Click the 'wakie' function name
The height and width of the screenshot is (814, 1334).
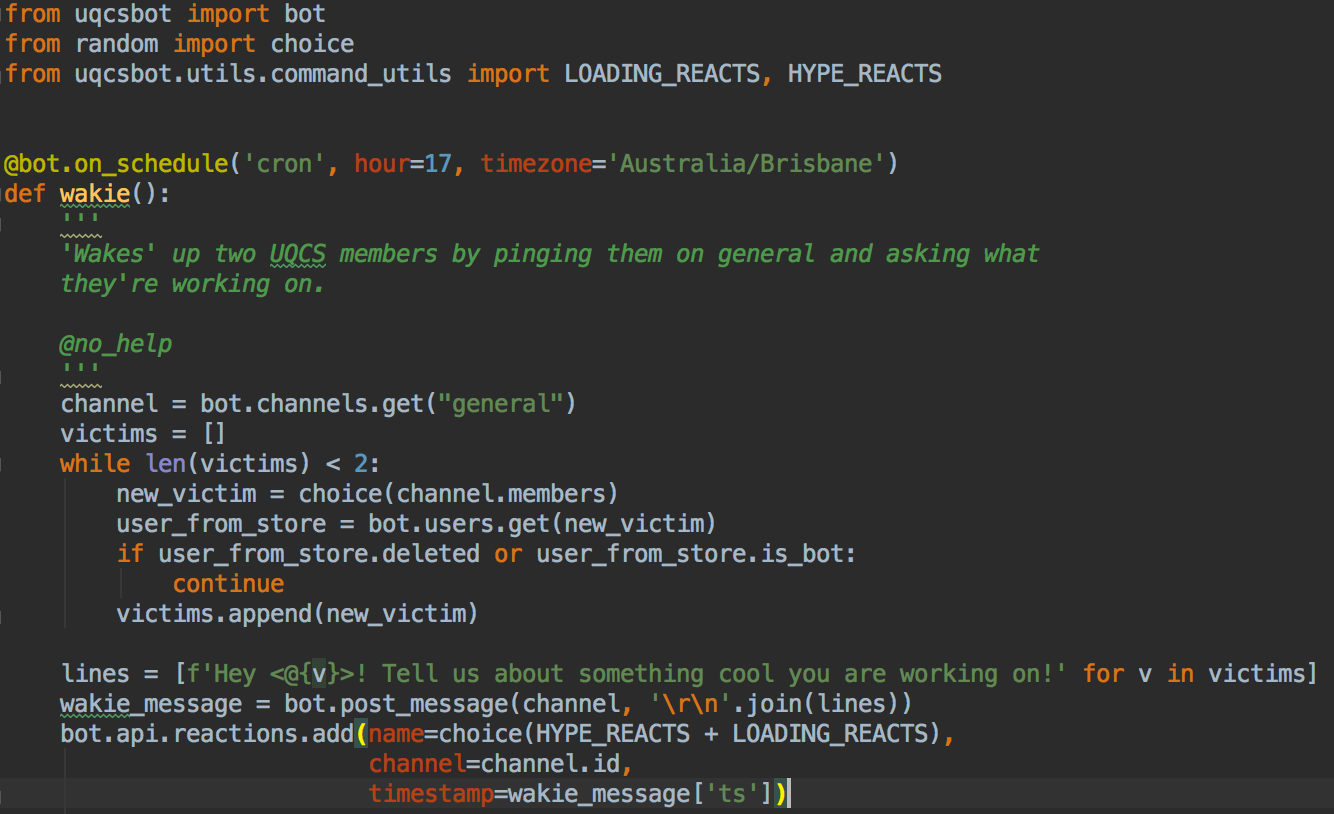(x=95, y=194)
